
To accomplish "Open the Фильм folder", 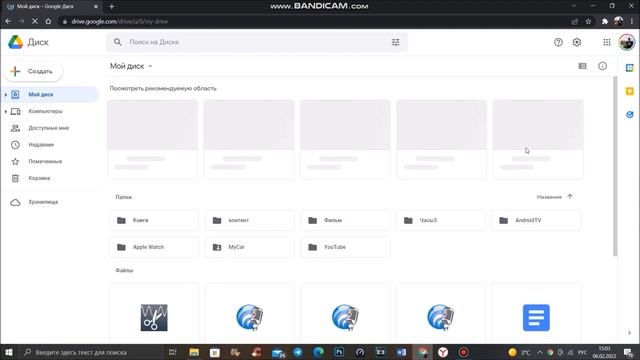I will 345,220.
